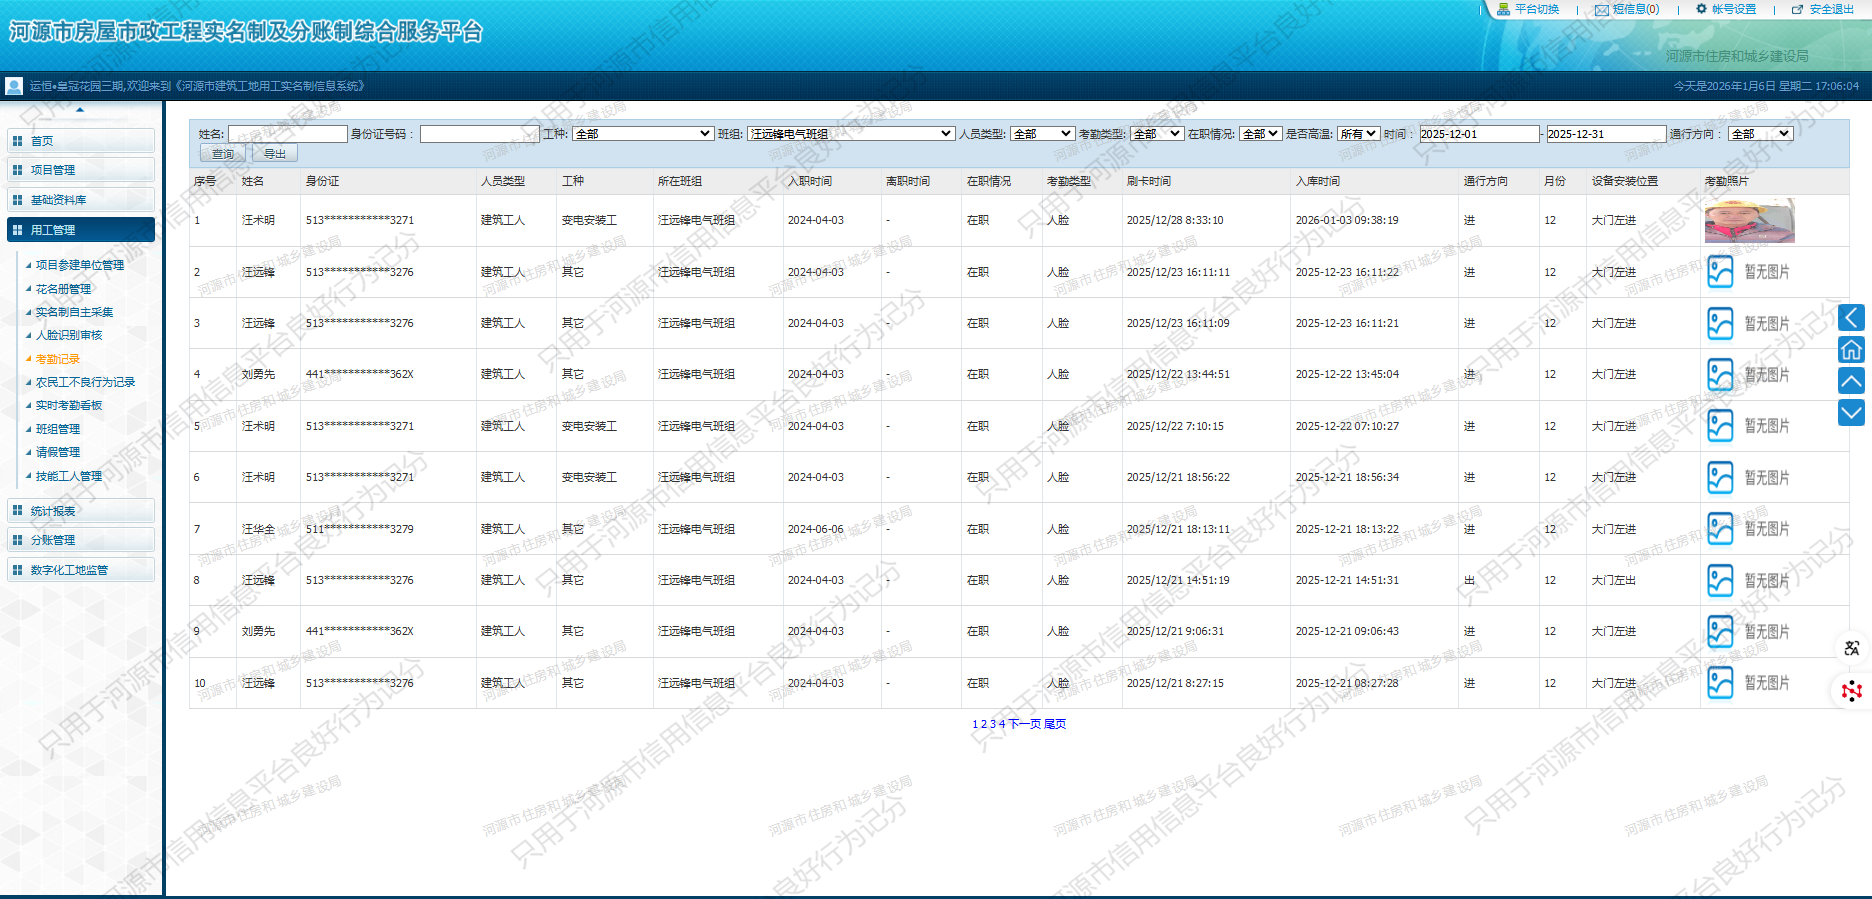Expand the 是否高温 dropdown

coord(1358,134)
